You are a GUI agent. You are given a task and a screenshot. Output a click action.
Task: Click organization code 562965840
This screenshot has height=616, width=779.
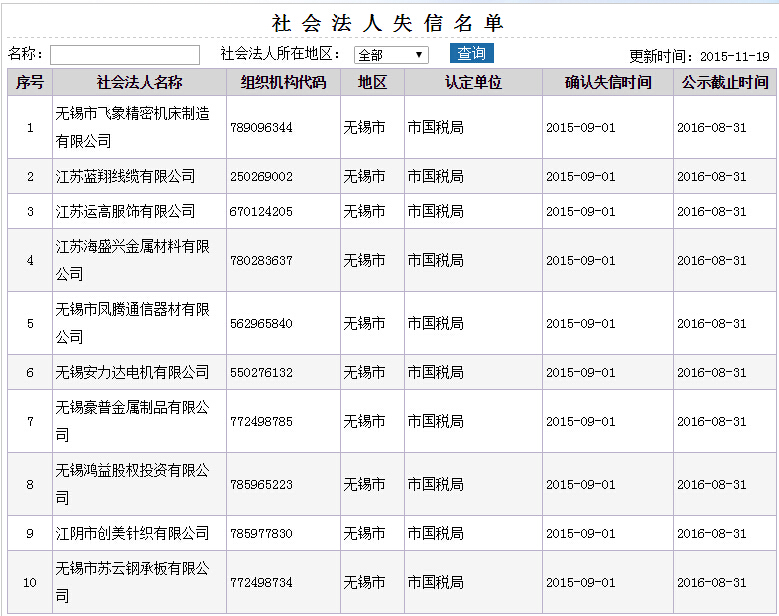[x=261, y=323]
